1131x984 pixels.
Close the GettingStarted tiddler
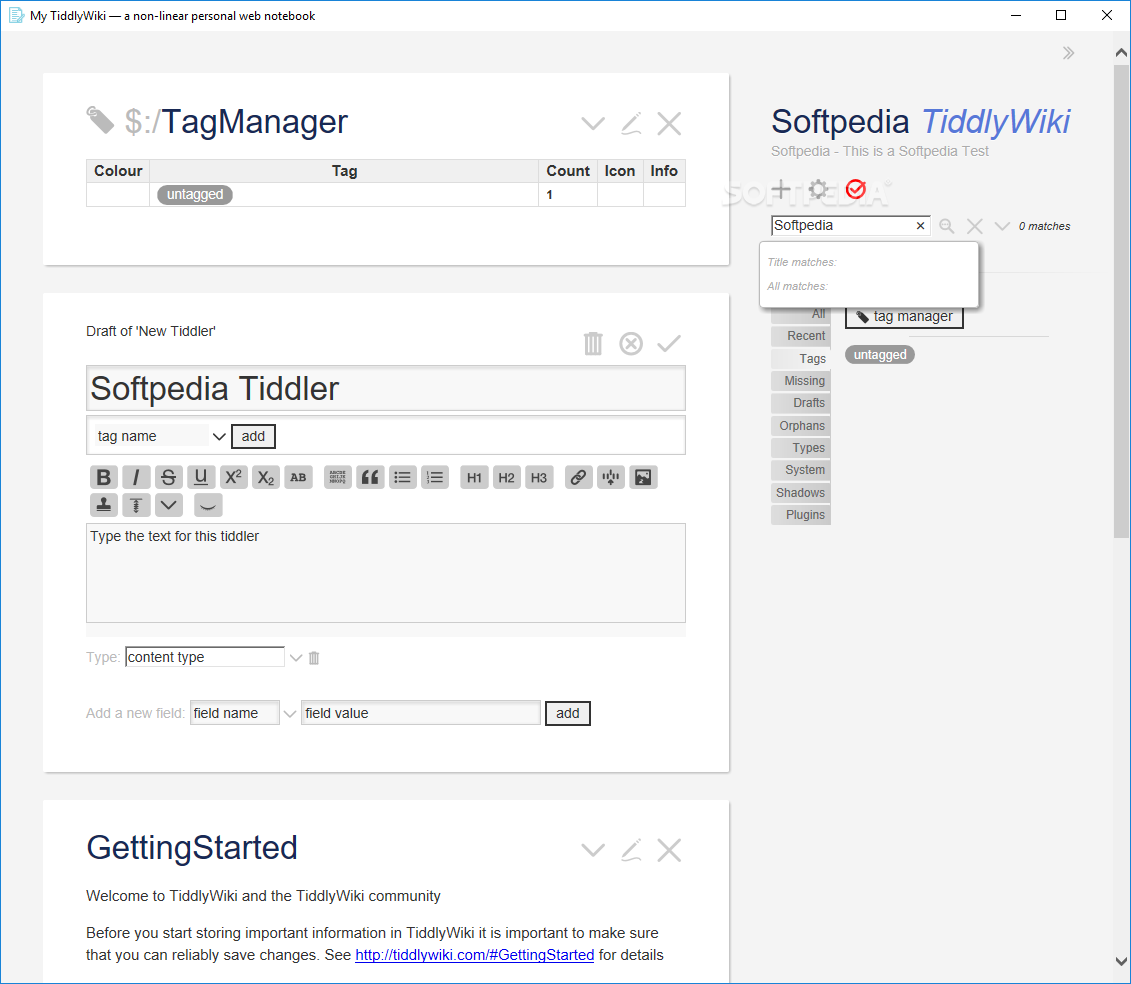click(669, 850)
